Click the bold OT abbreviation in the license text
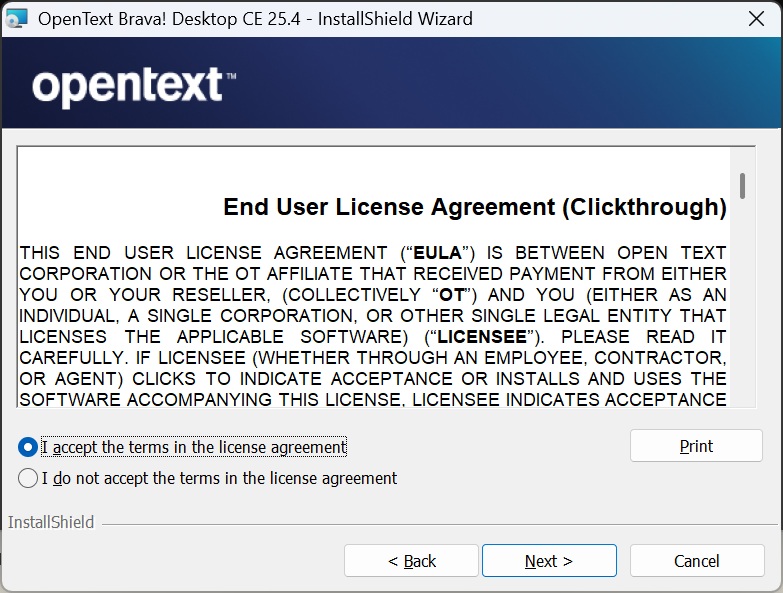 pos(452,295)
